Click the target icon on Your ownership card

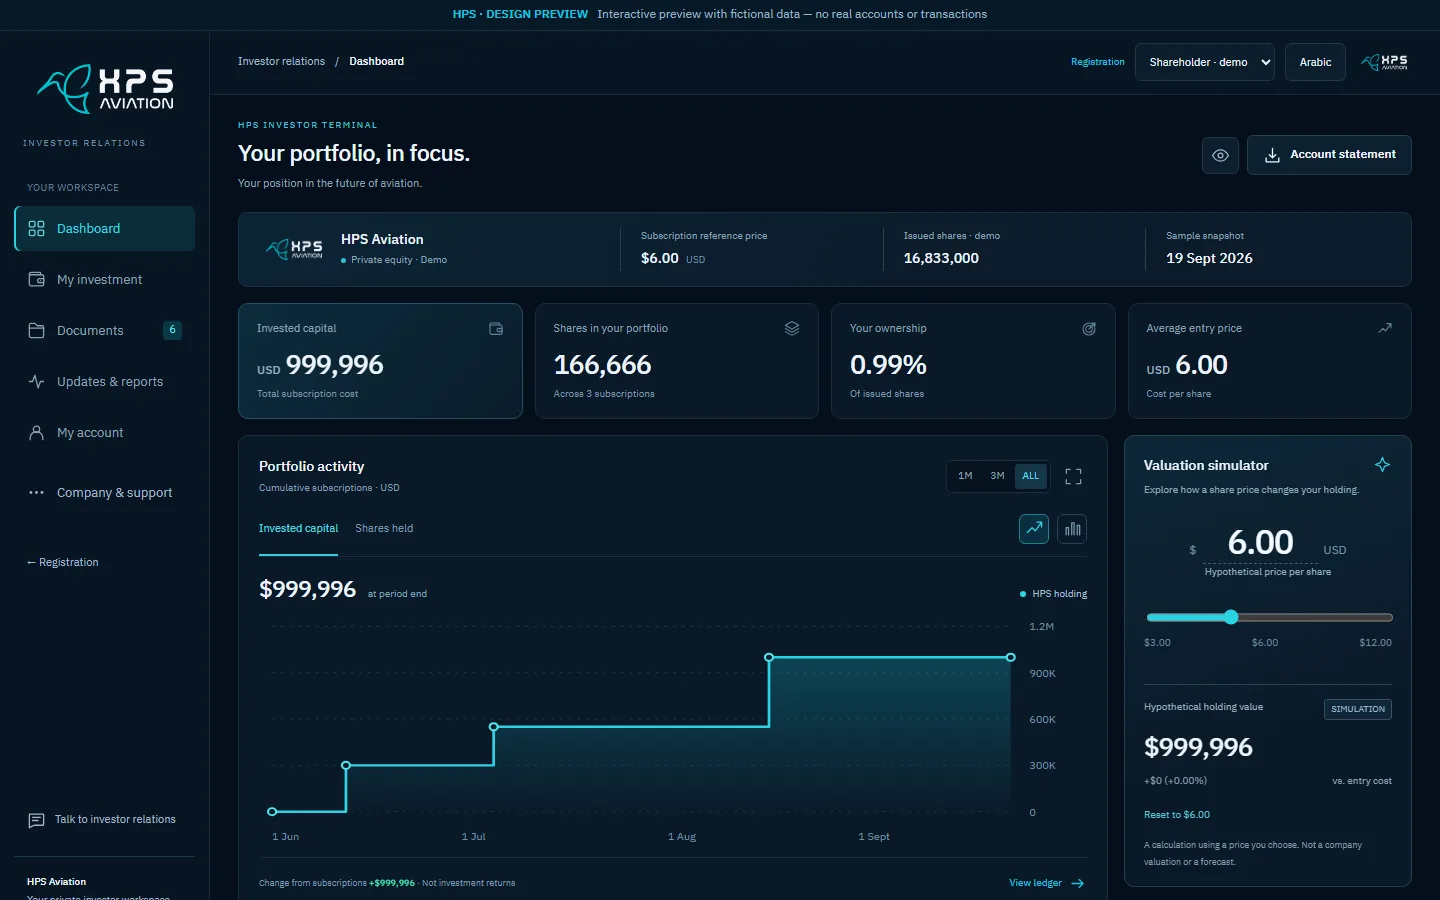pyautogui.click(x=1089, y=328)
